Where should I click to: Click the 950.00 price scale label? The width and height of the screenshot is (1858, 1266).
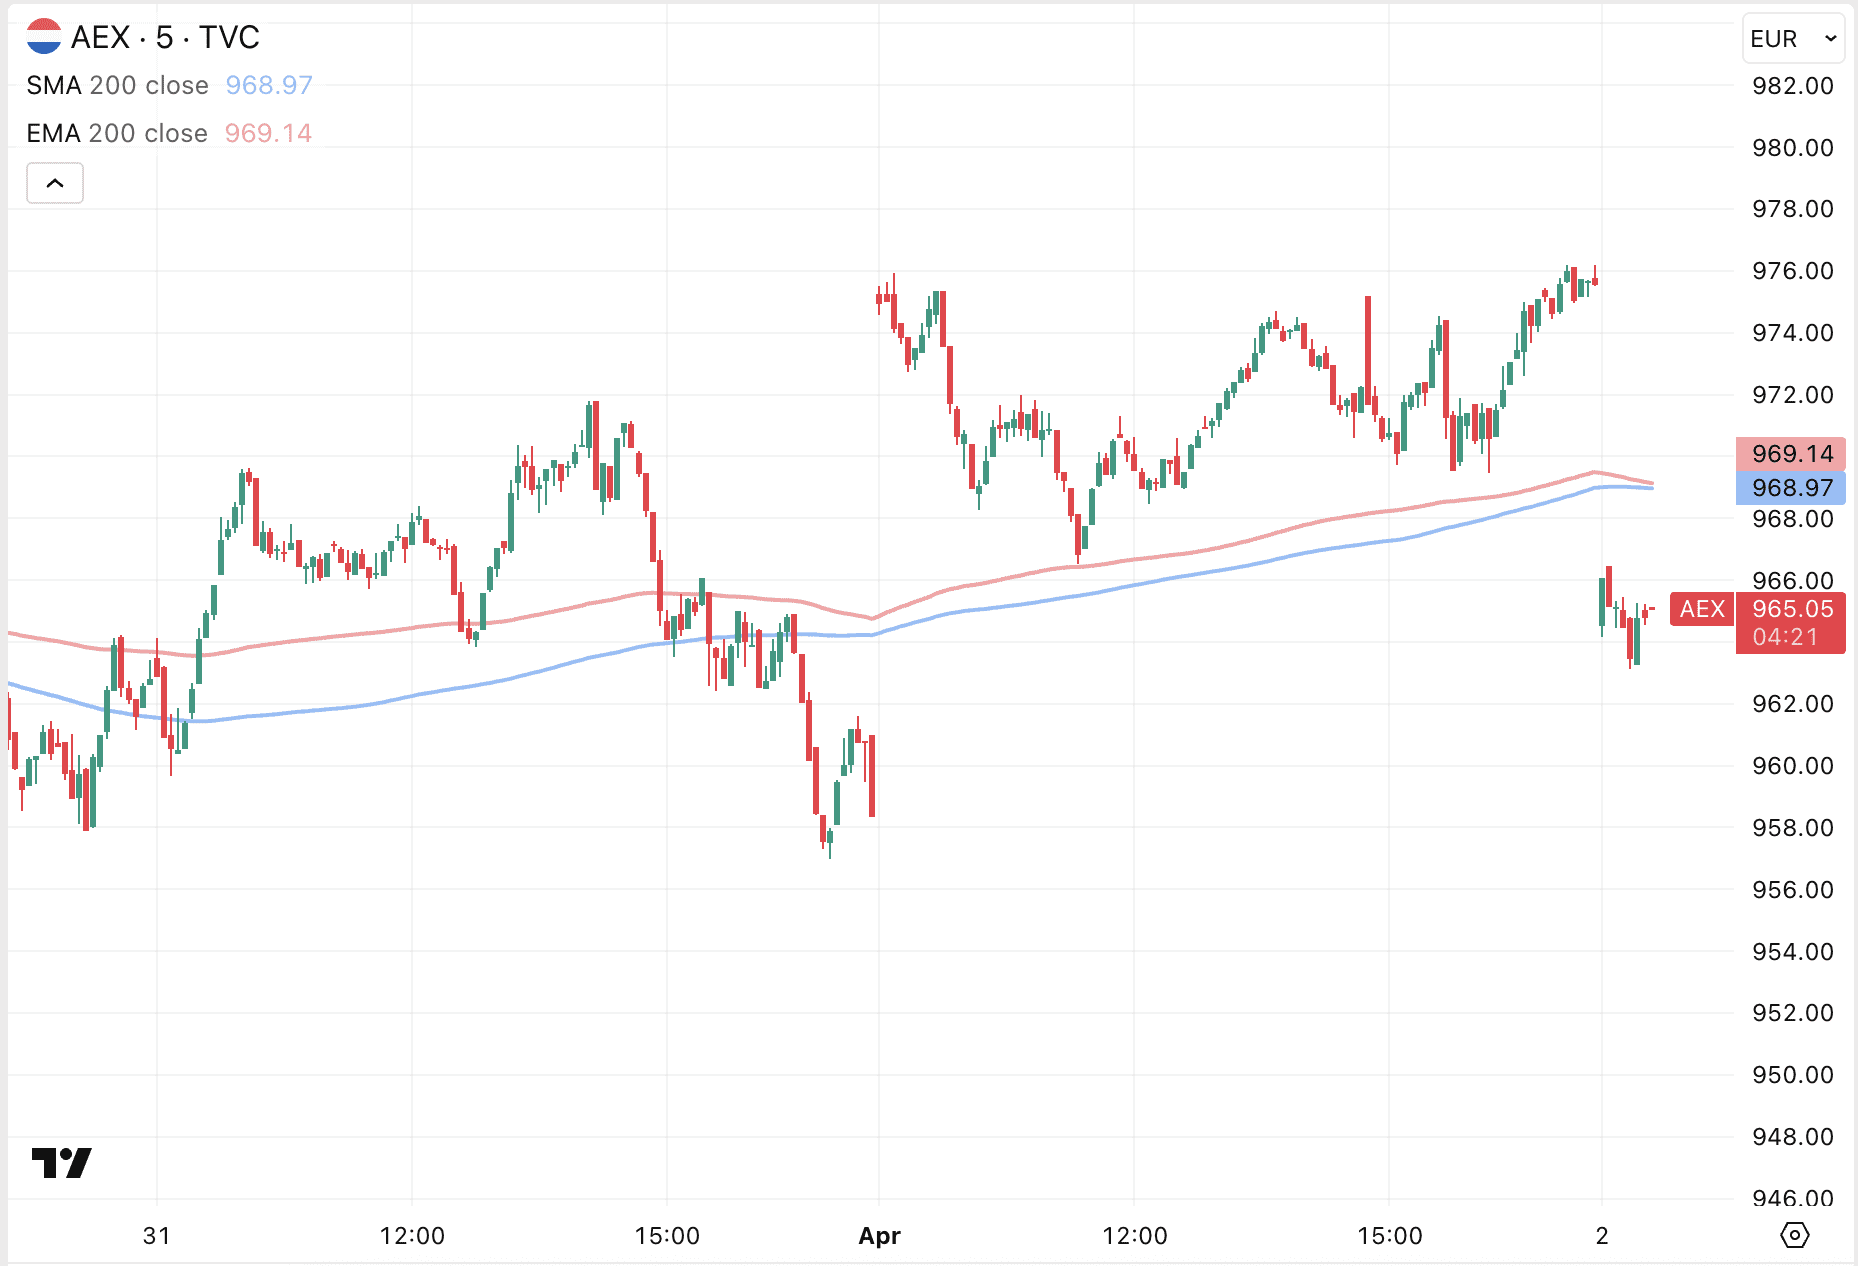(1792, 1075)
